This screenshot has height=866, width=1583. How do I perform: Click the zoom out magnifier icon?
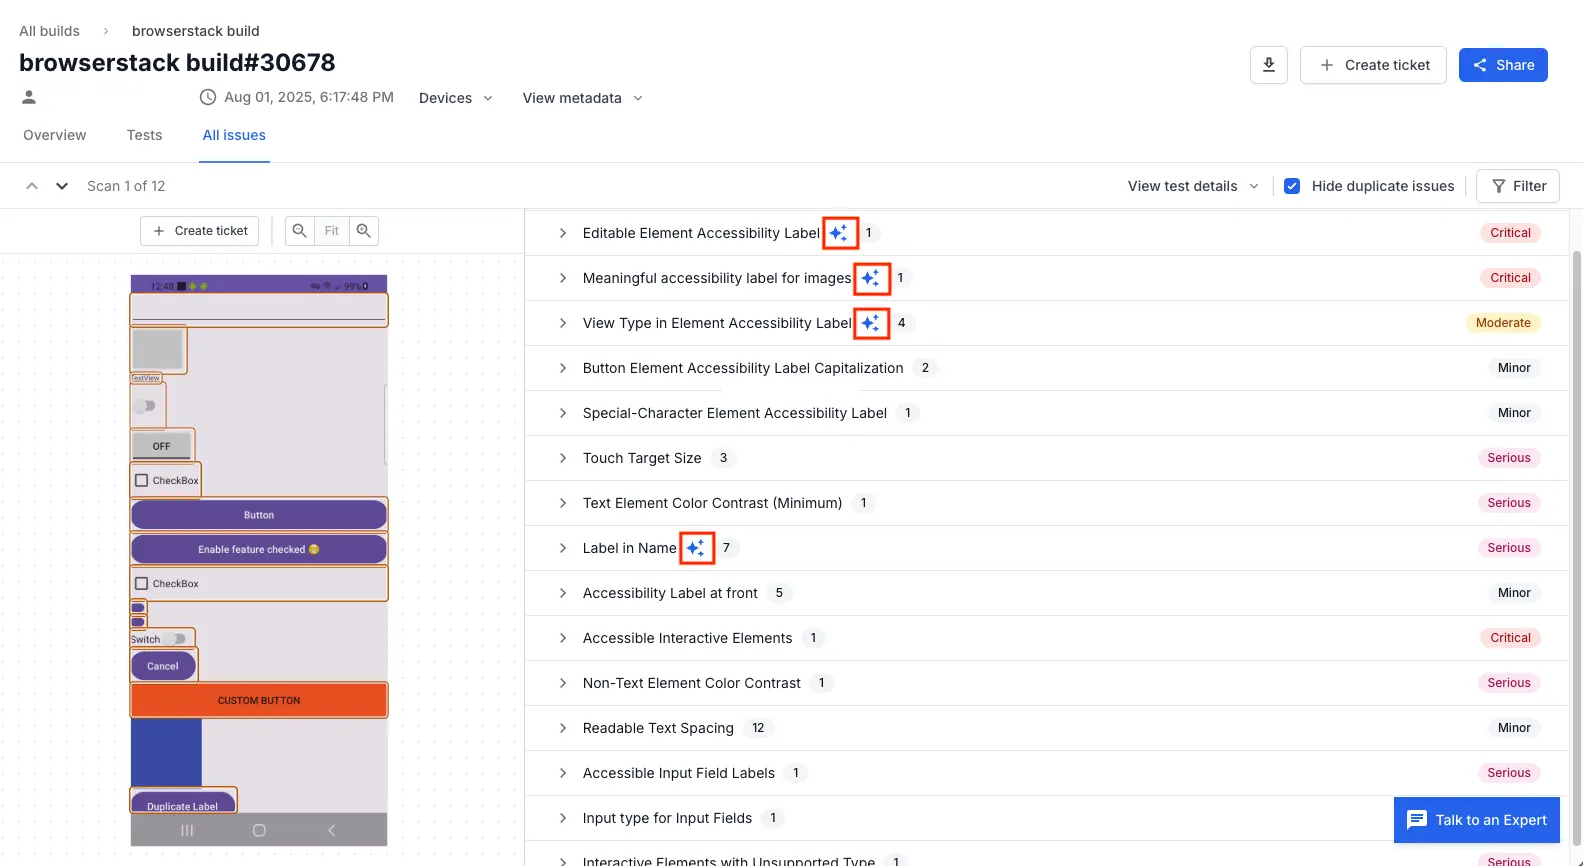pyautogui.click(x=299, y=231)
